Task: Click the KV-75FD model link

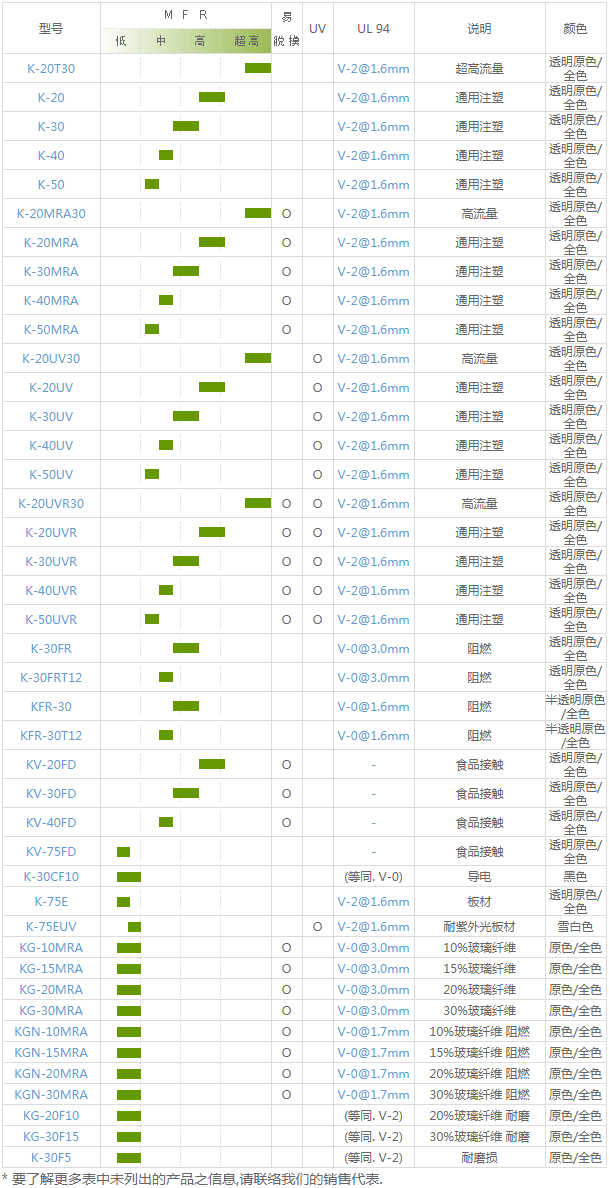Action: click(50, 852)
